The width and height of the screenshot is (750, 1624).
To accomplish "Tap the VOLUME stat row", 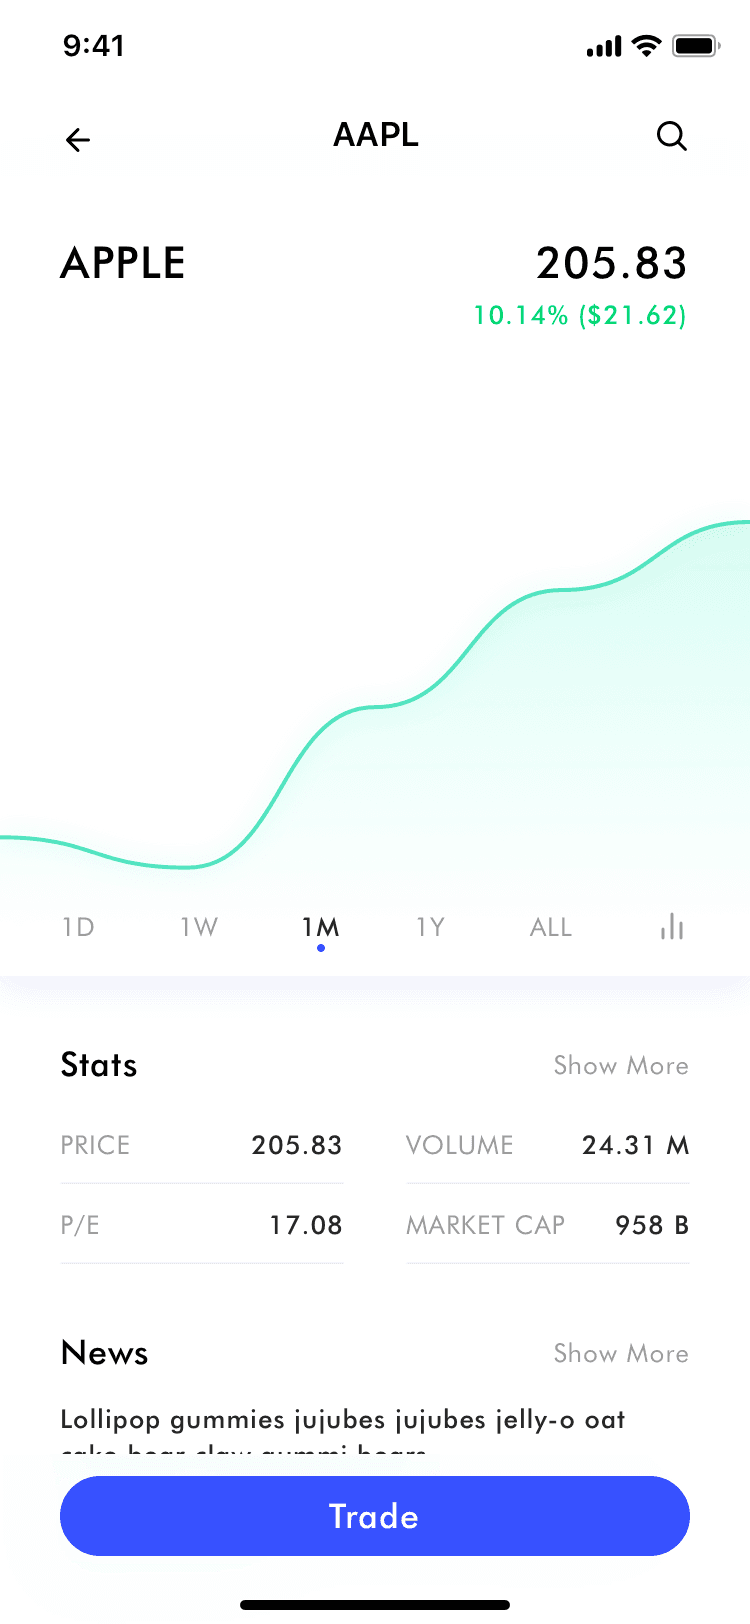I will [547, 1145].
